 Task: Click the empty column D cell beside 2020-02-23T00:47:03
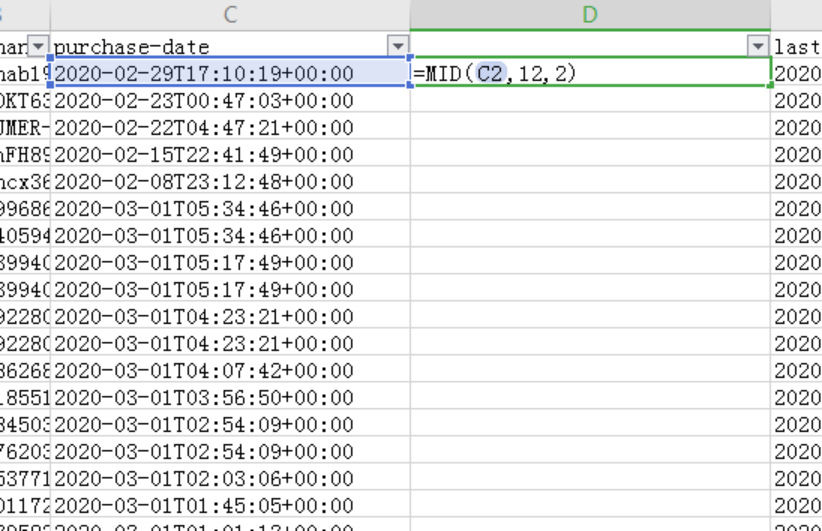tap(590, 100)
